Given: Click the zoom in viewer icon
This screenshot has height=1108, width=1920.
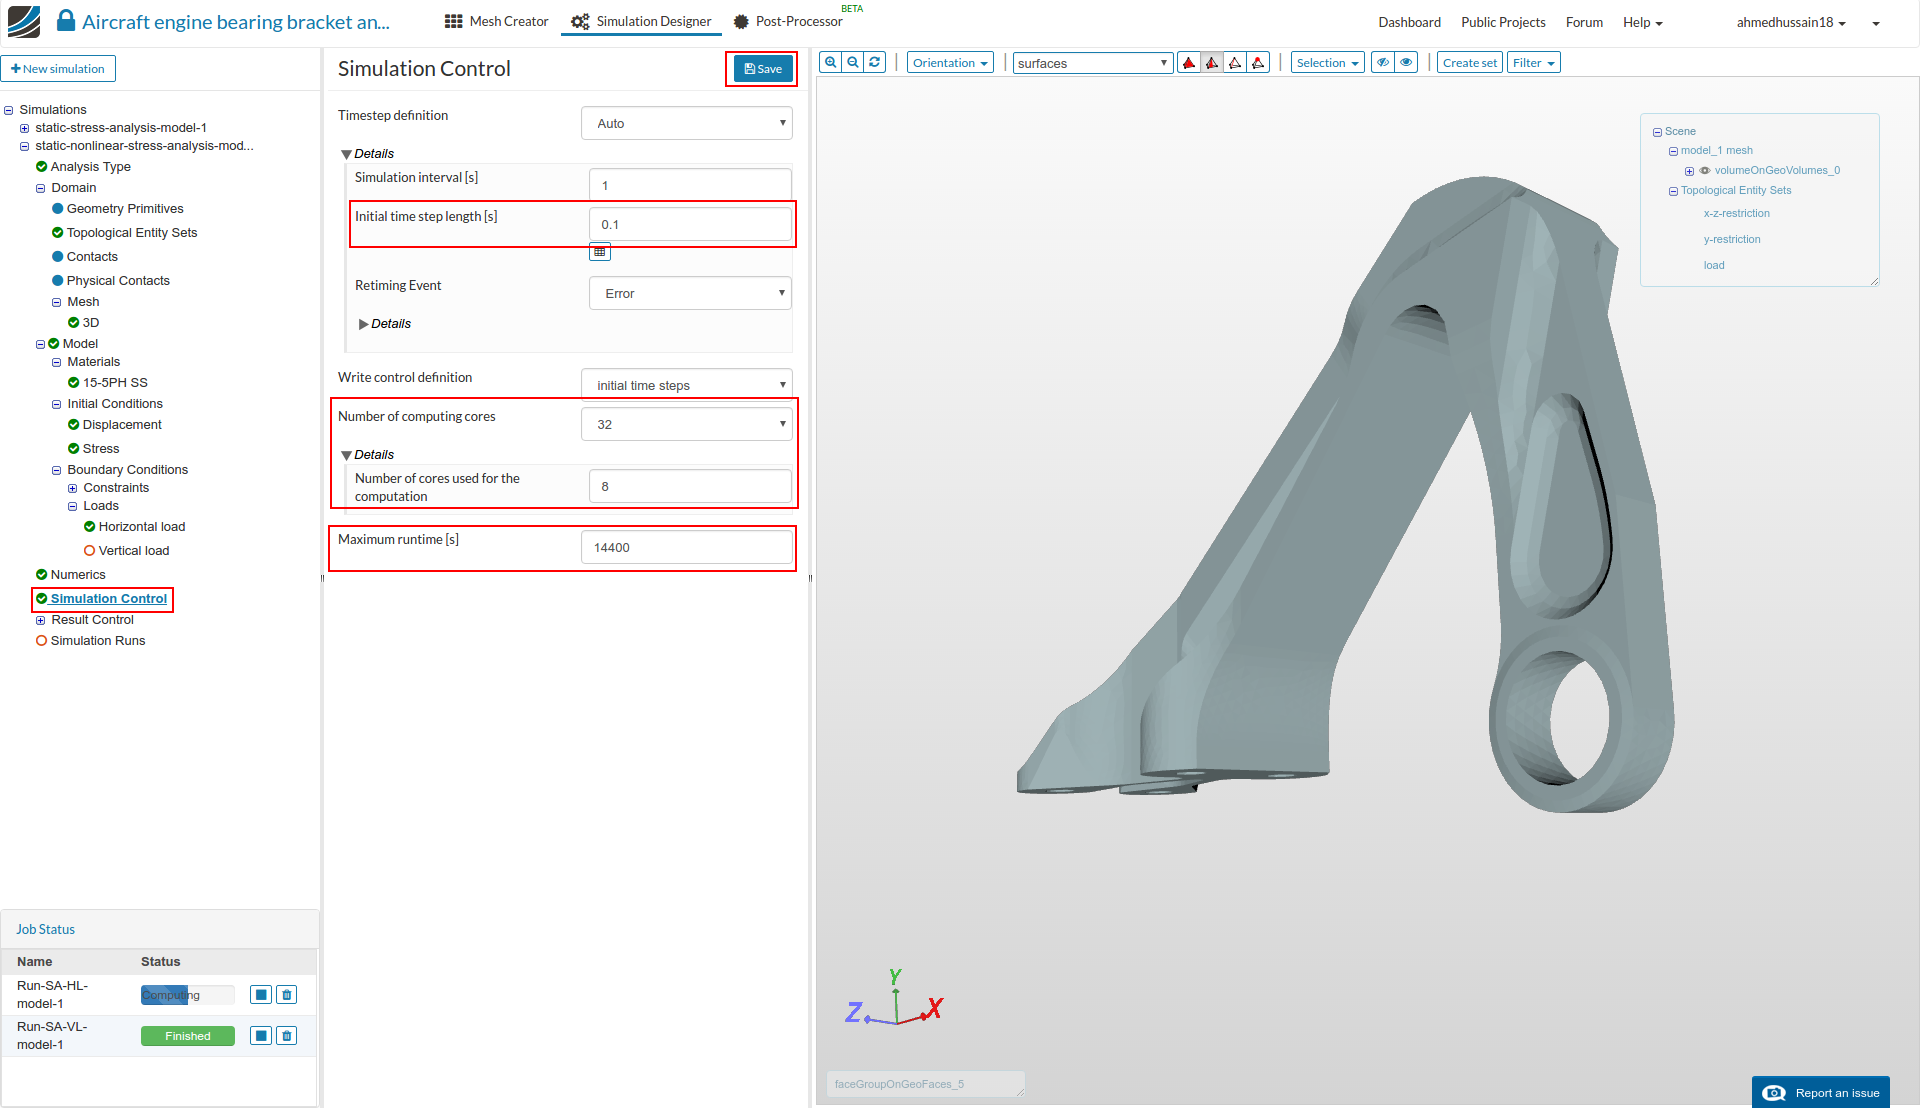Looking at the screenshot, I should [x=830, y=62].
